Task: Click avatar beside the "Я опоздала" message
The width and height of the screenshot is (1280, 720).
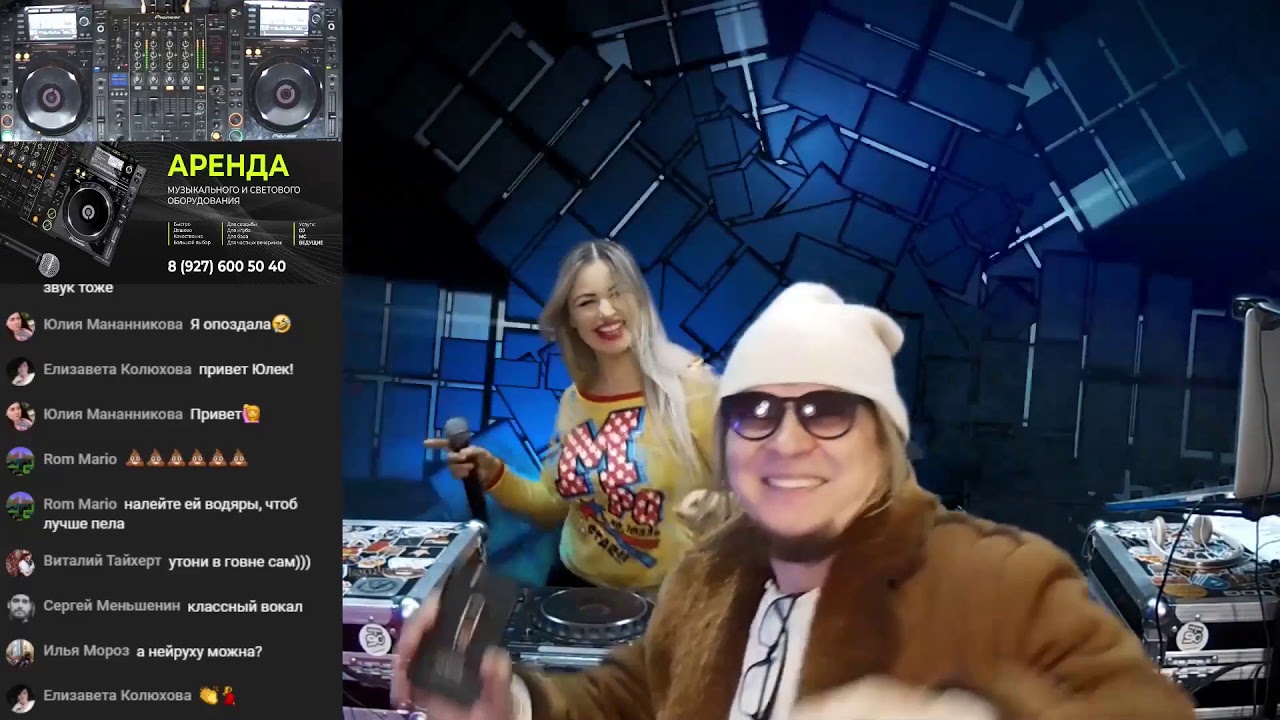Action: tap(20, 325)
